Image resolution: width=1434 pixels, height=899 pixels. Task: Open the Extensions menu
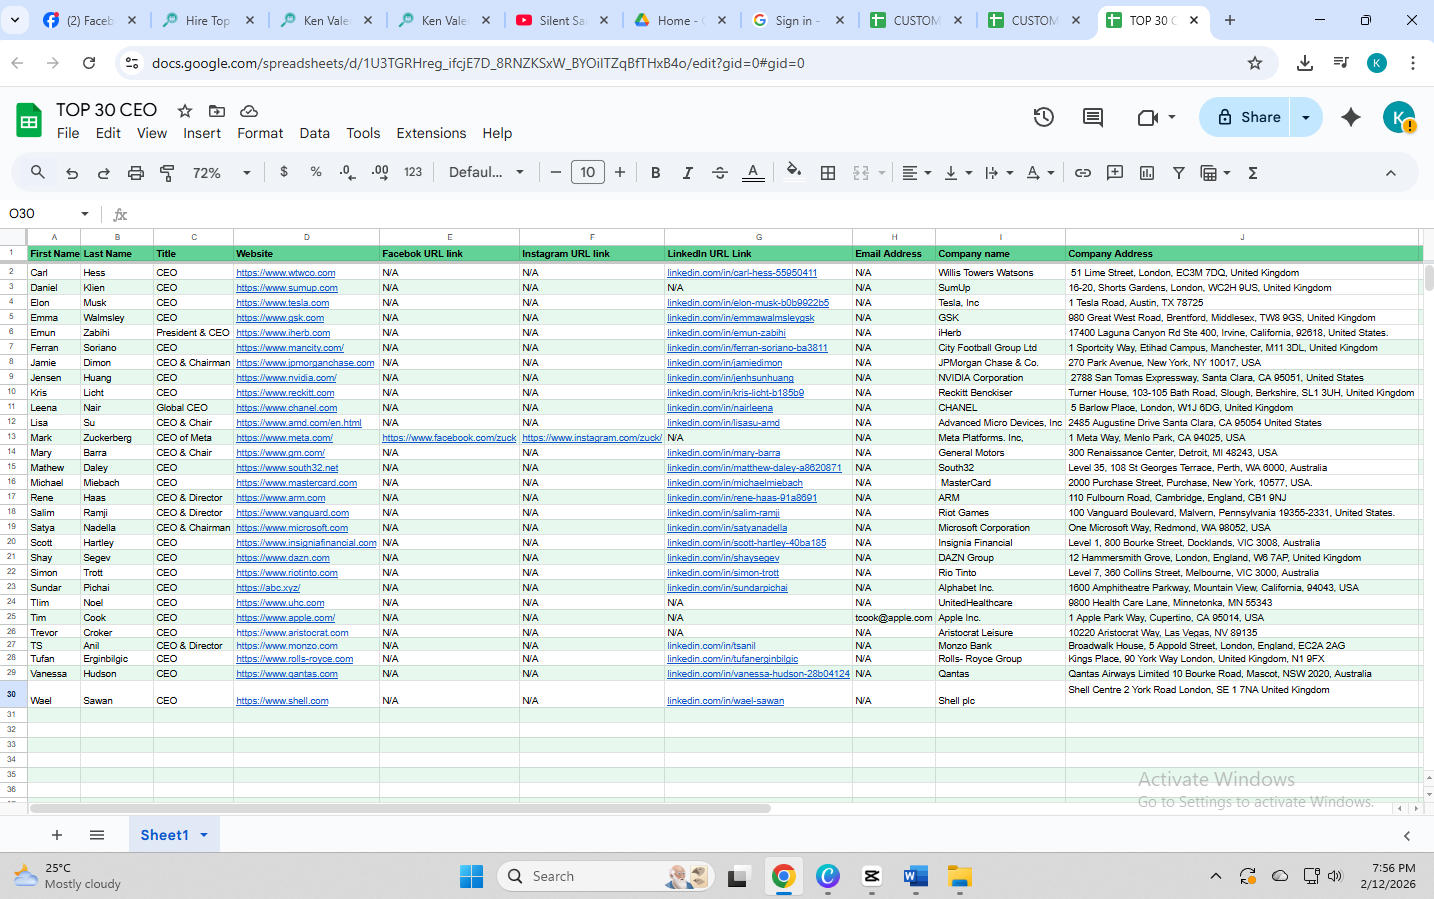[431, 133]
